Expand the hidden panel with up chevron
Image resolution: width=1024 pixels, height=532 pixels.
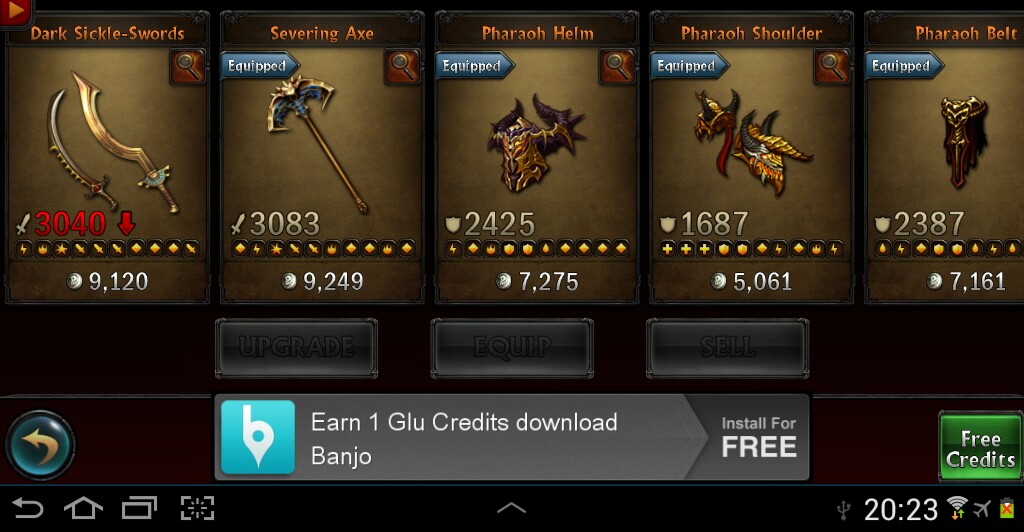click(511, 508)
